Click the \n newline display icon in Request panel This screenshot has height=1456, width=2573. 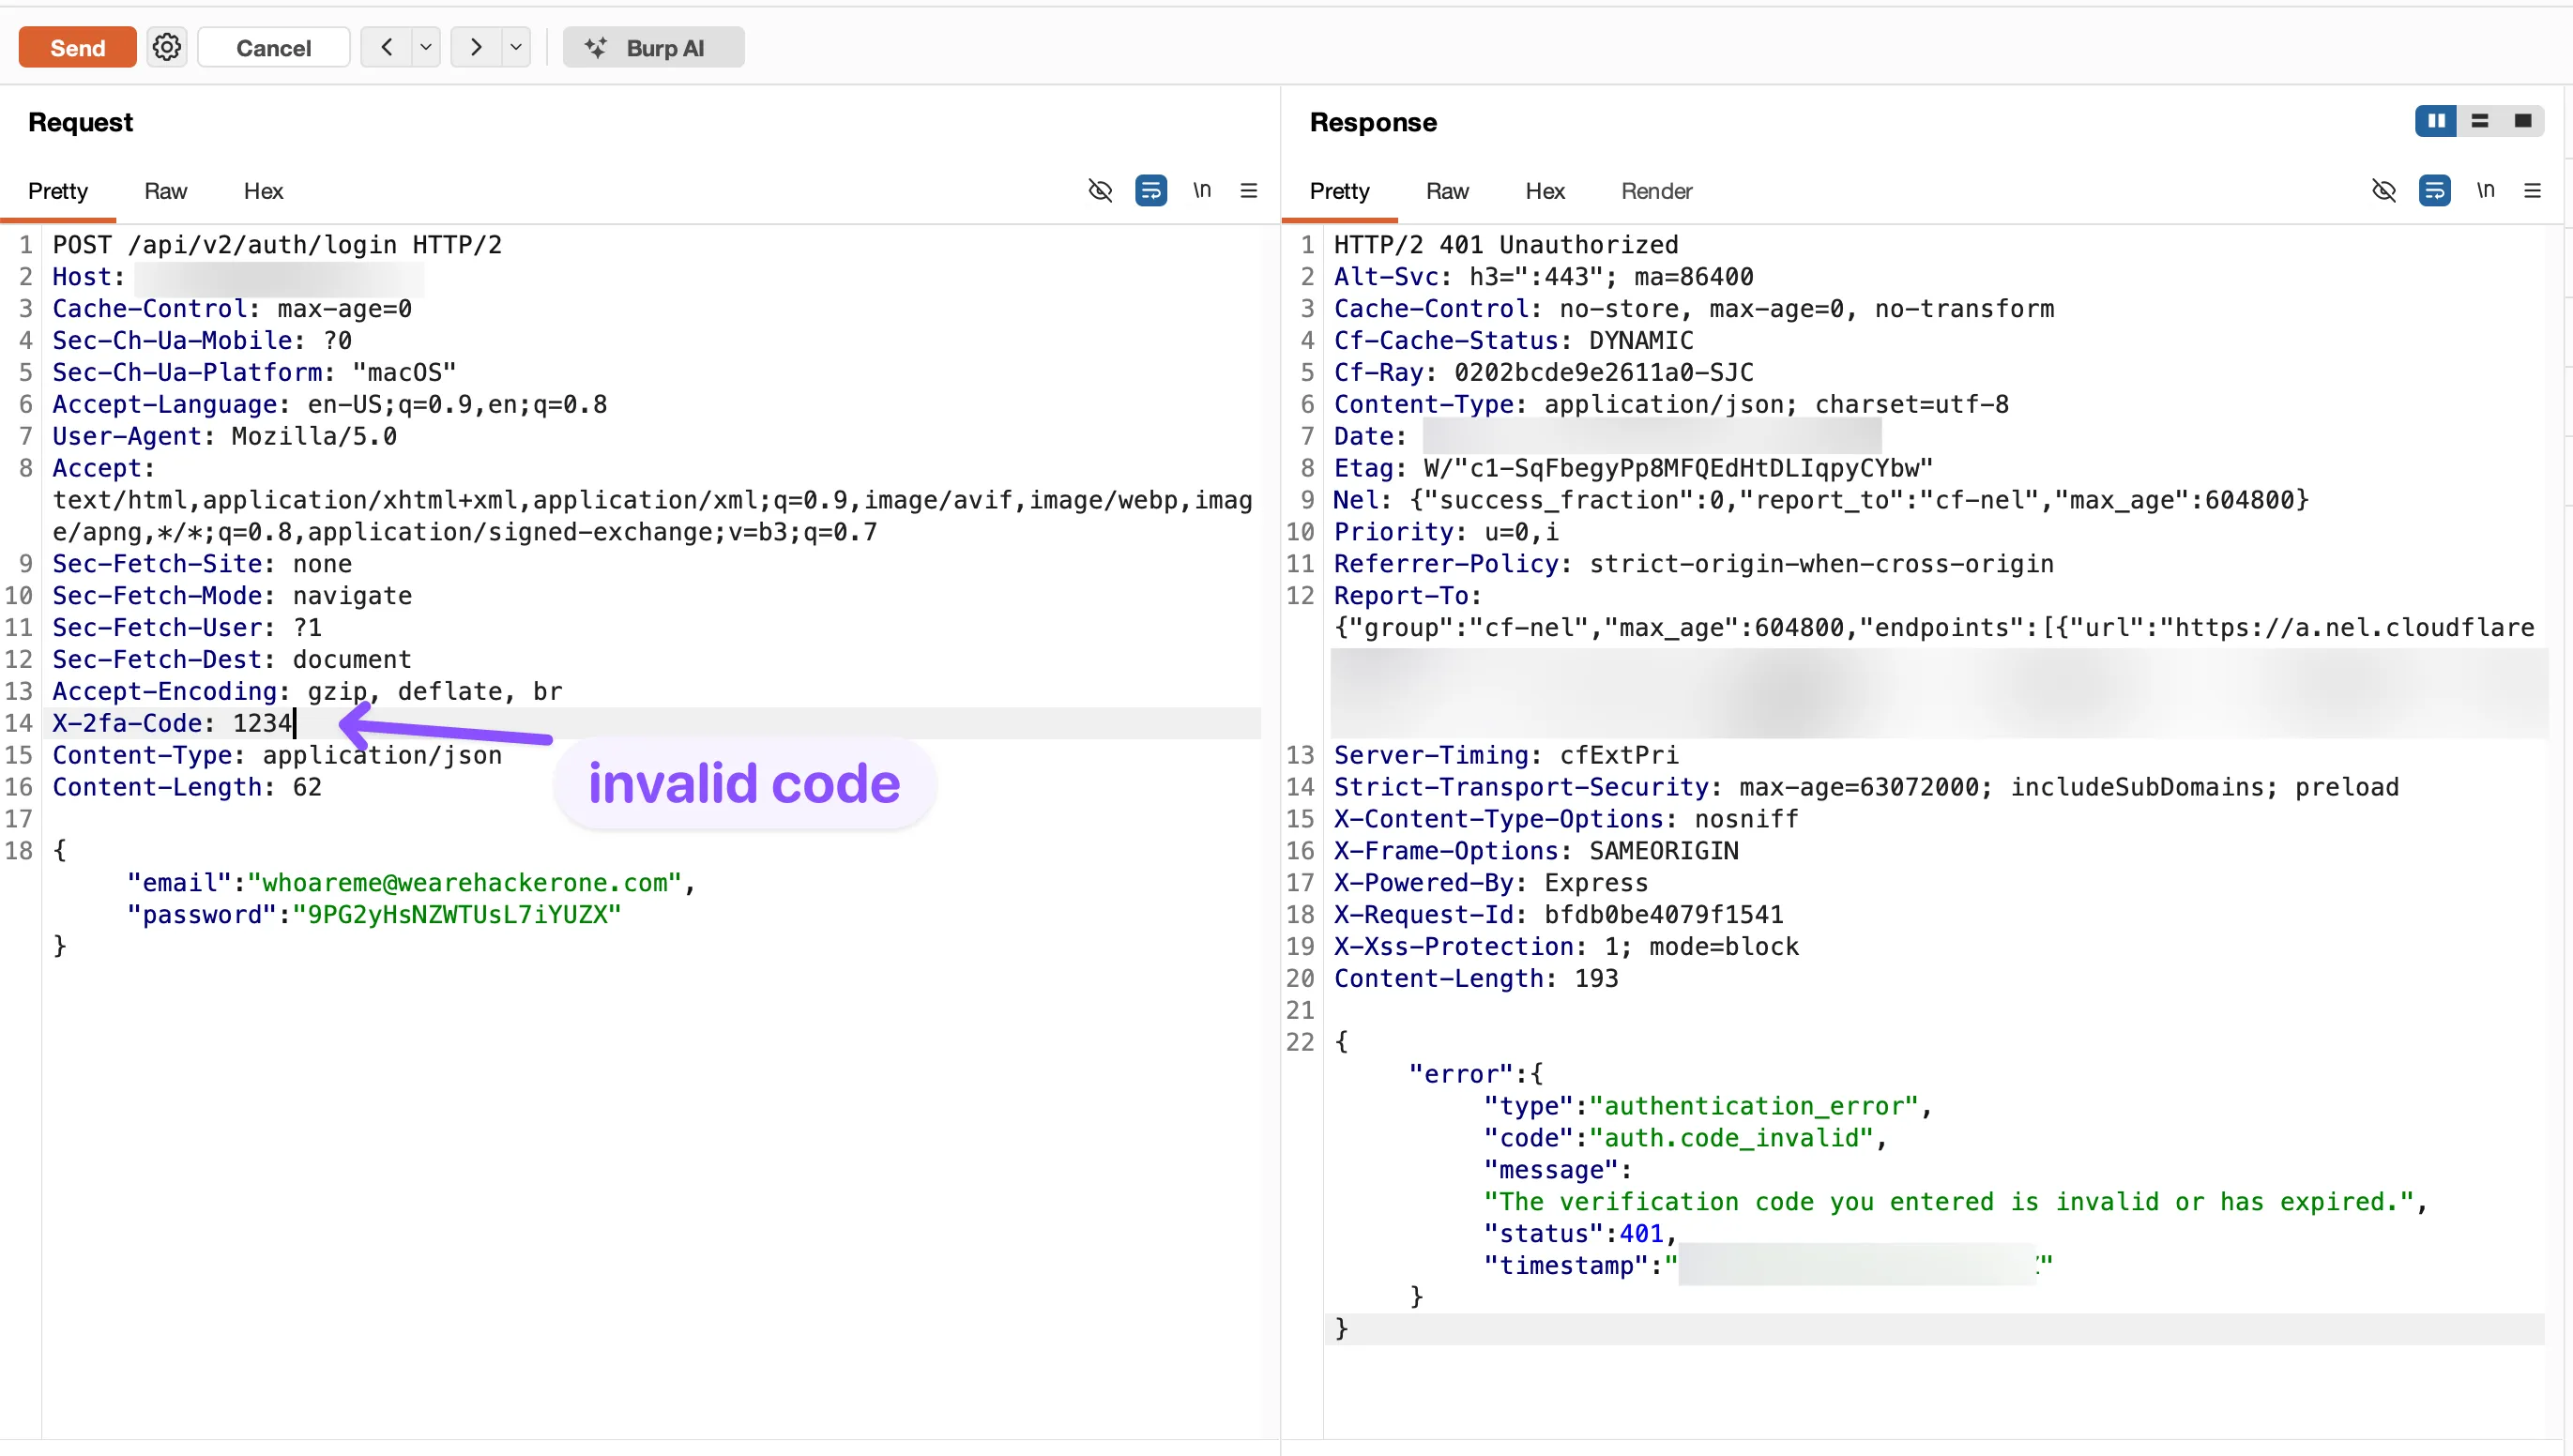1202,190
